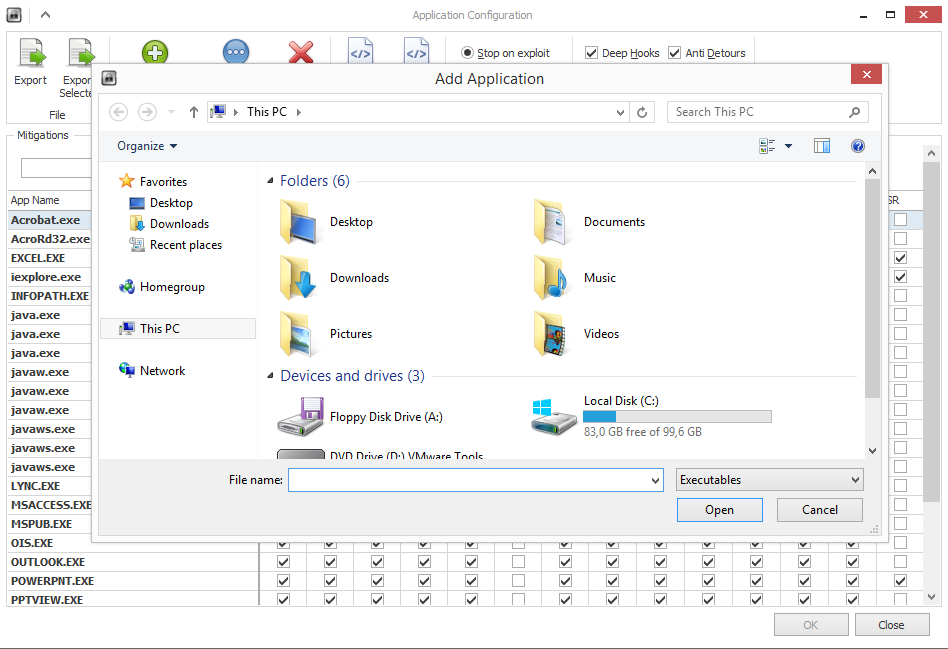
Task: Select Homegroup in the navigation pane
Action: (x=161, y=287)
